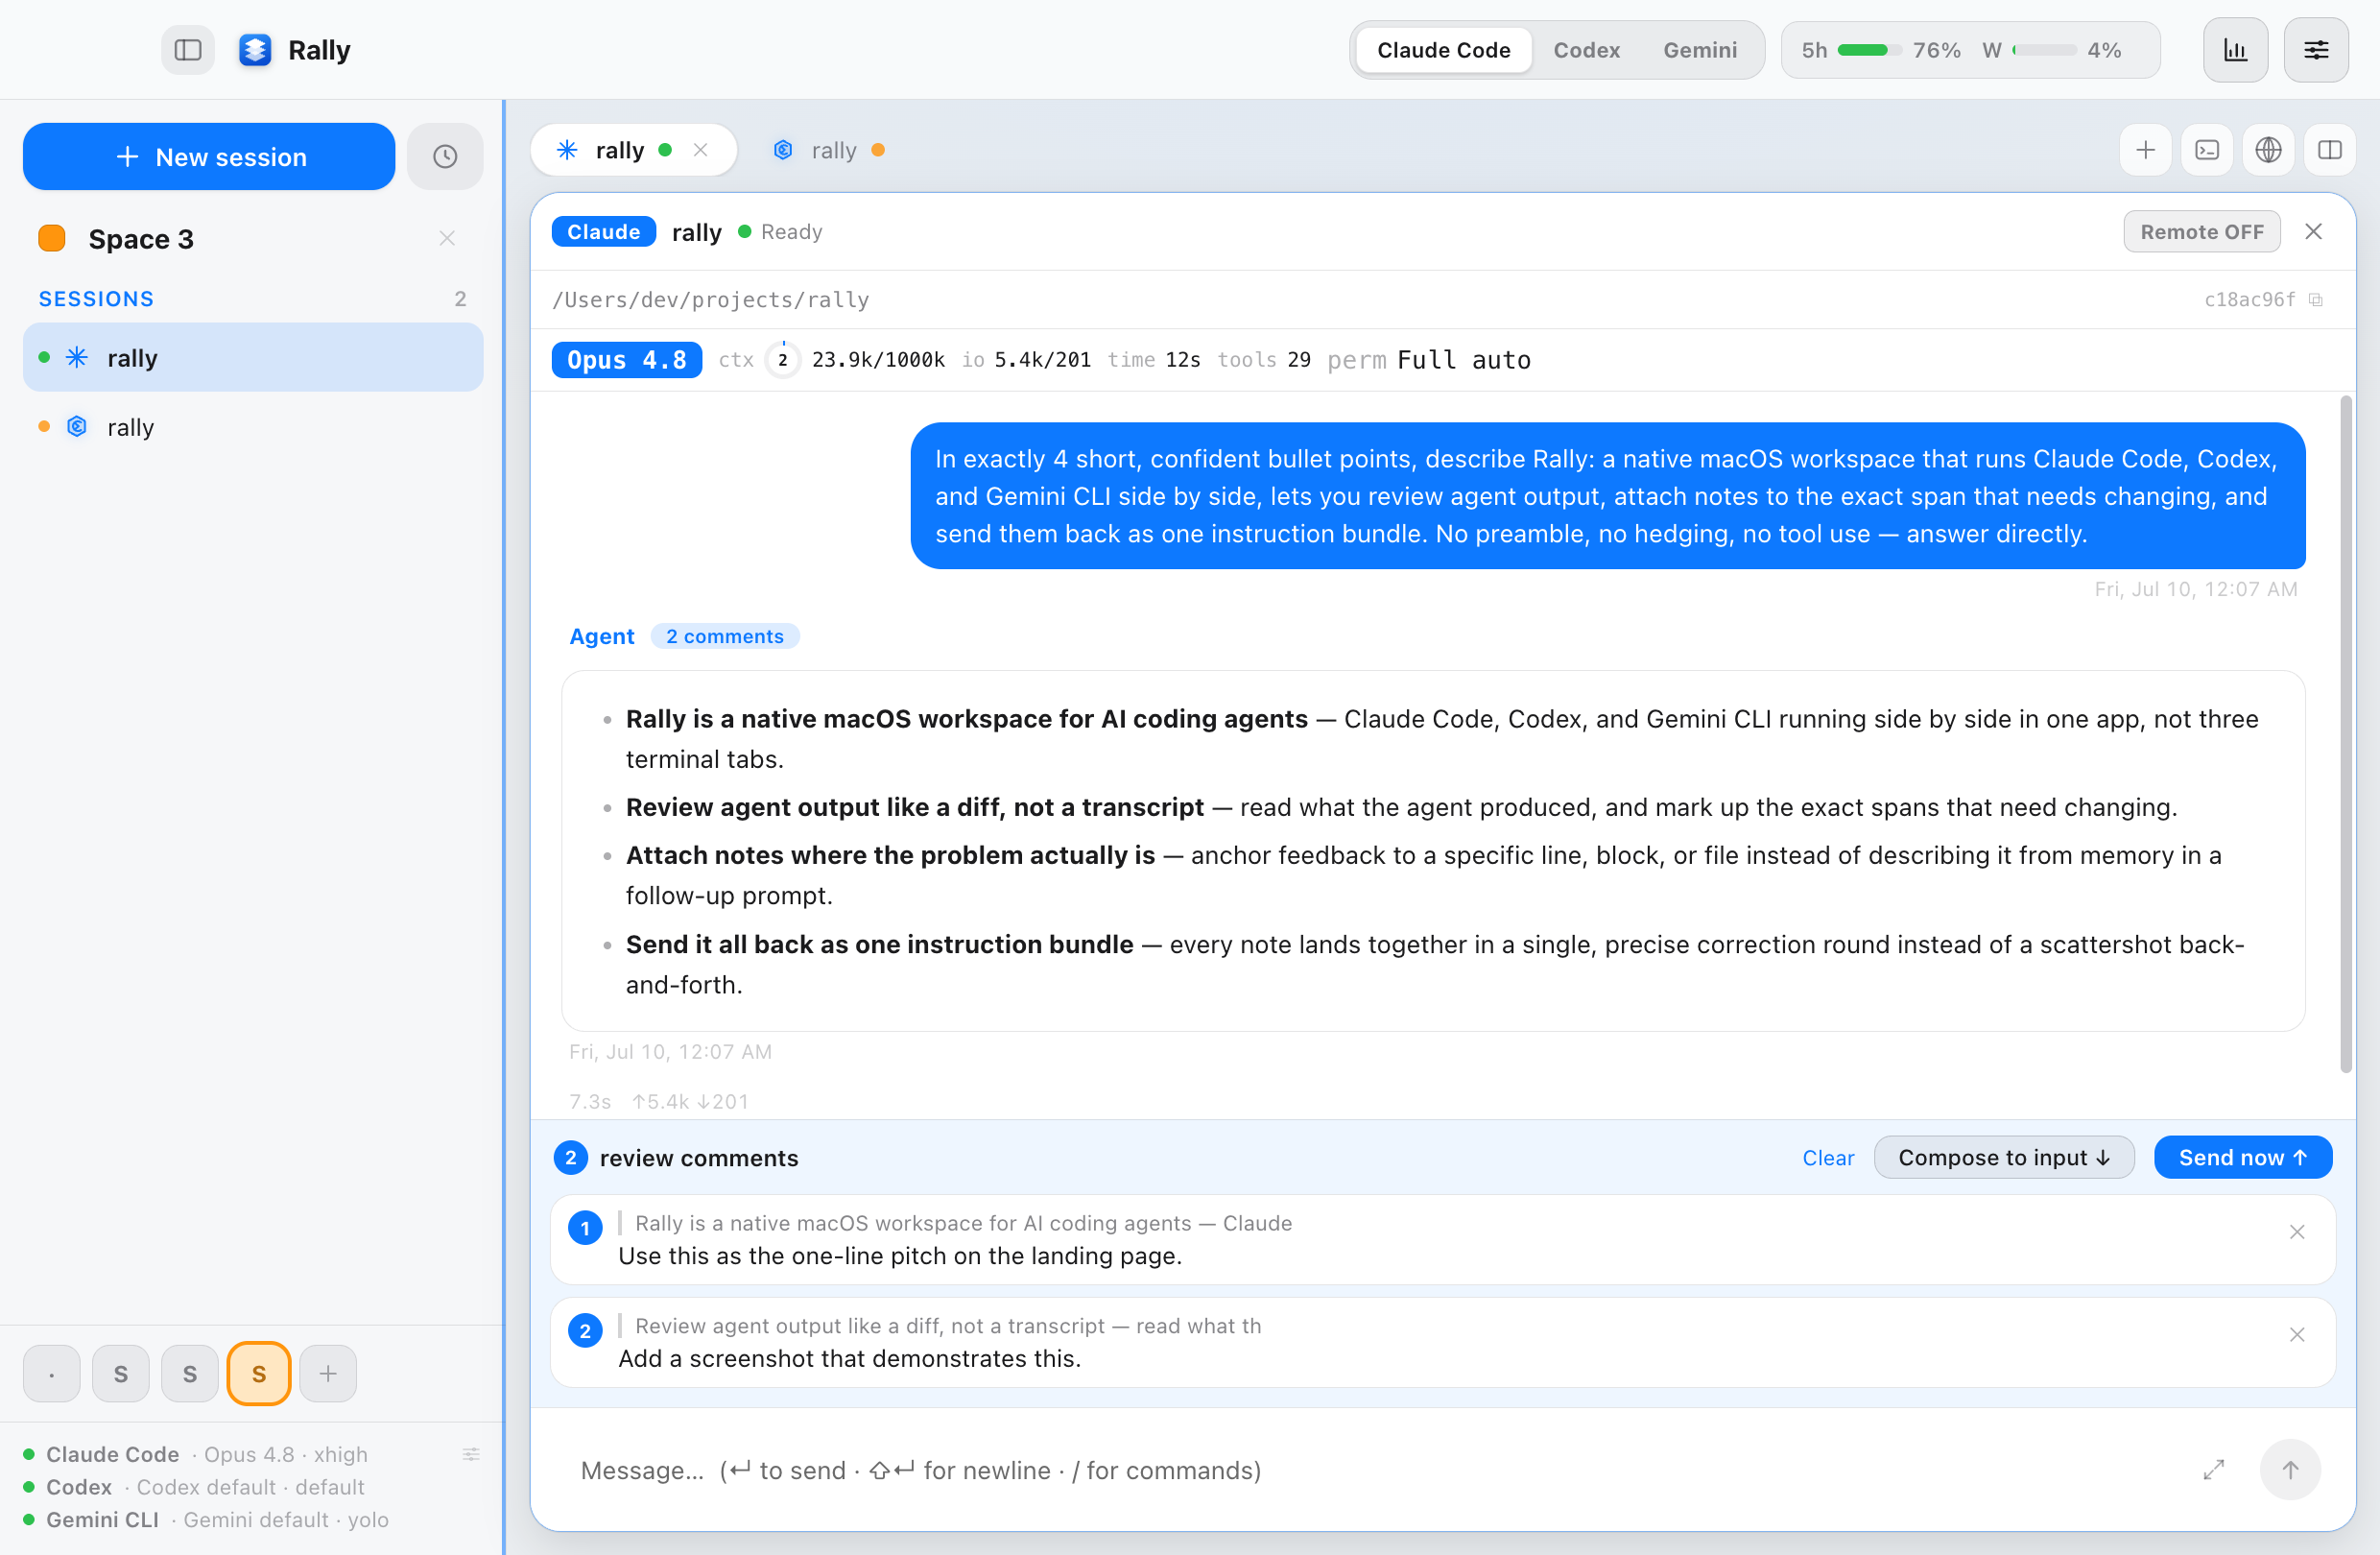Click the Opus 4.8 model badge
Screen dimensions: 2380x1555
[x=626, y=360]
